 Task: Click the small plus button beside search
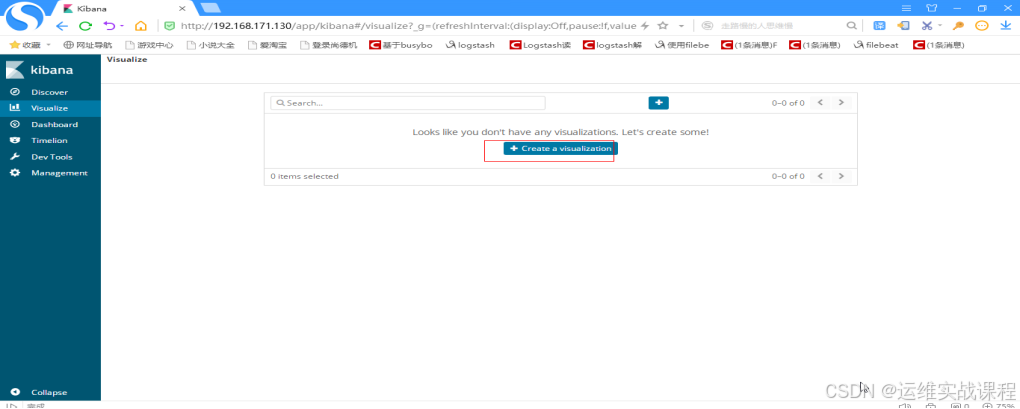(658, 103)
